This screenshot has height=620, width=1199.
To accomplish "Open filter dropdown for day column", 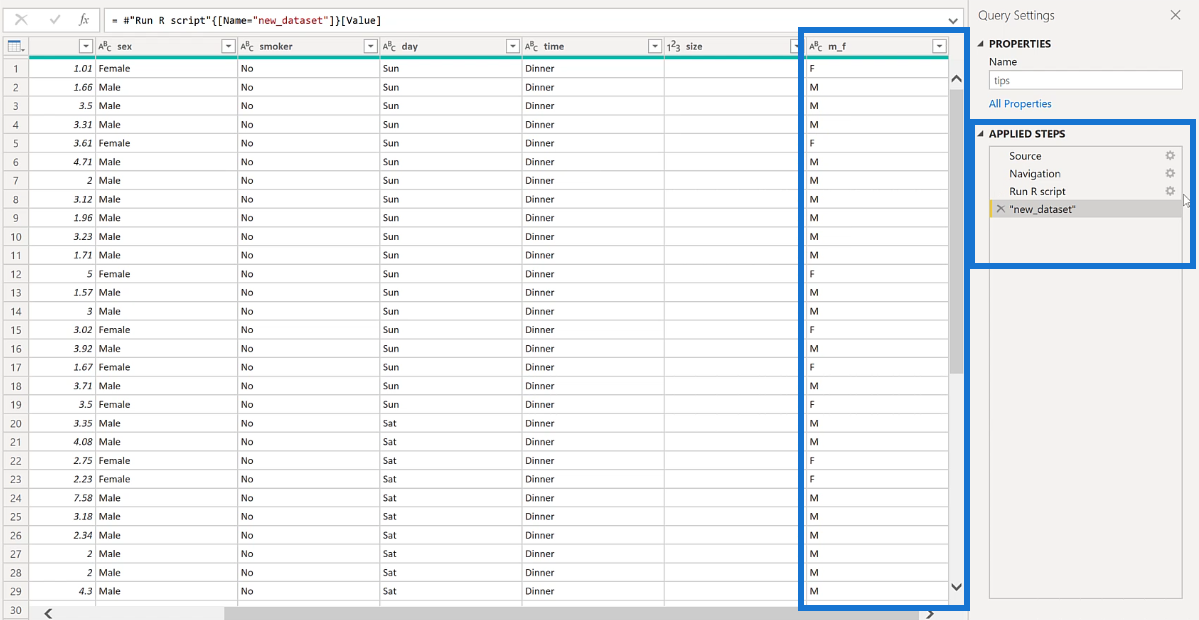I will pyautogui.click(x=512, y=47).
